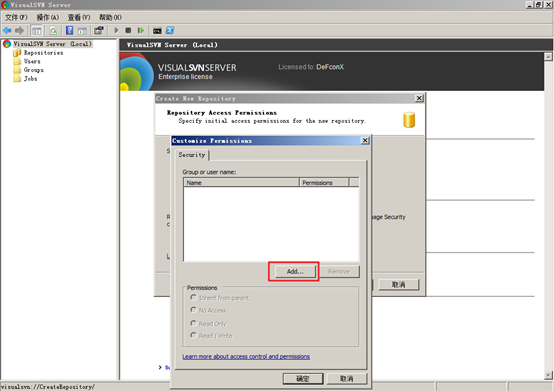The width and height of the screenshot is (554, 391).
Task: Click the Refresh toolbar icon
Action: click(x=53, y=31)
